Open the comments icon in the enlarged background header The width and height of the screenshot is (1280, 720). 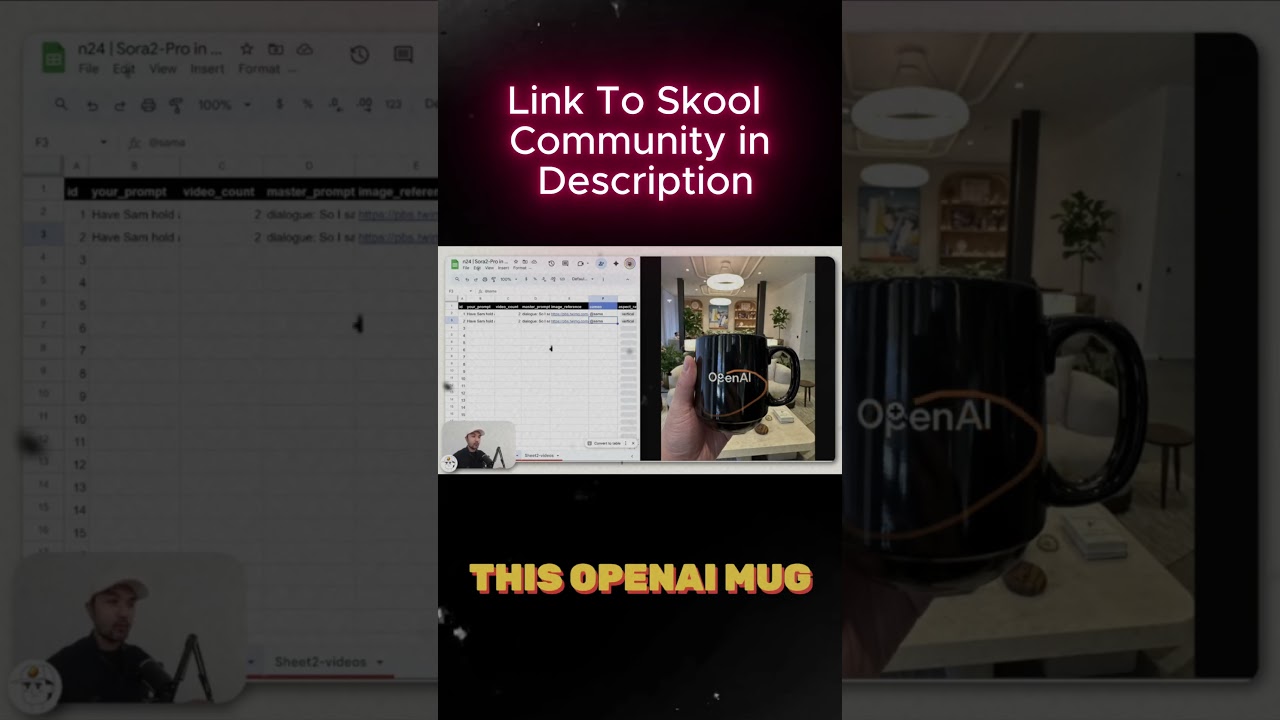click(403, 55)
